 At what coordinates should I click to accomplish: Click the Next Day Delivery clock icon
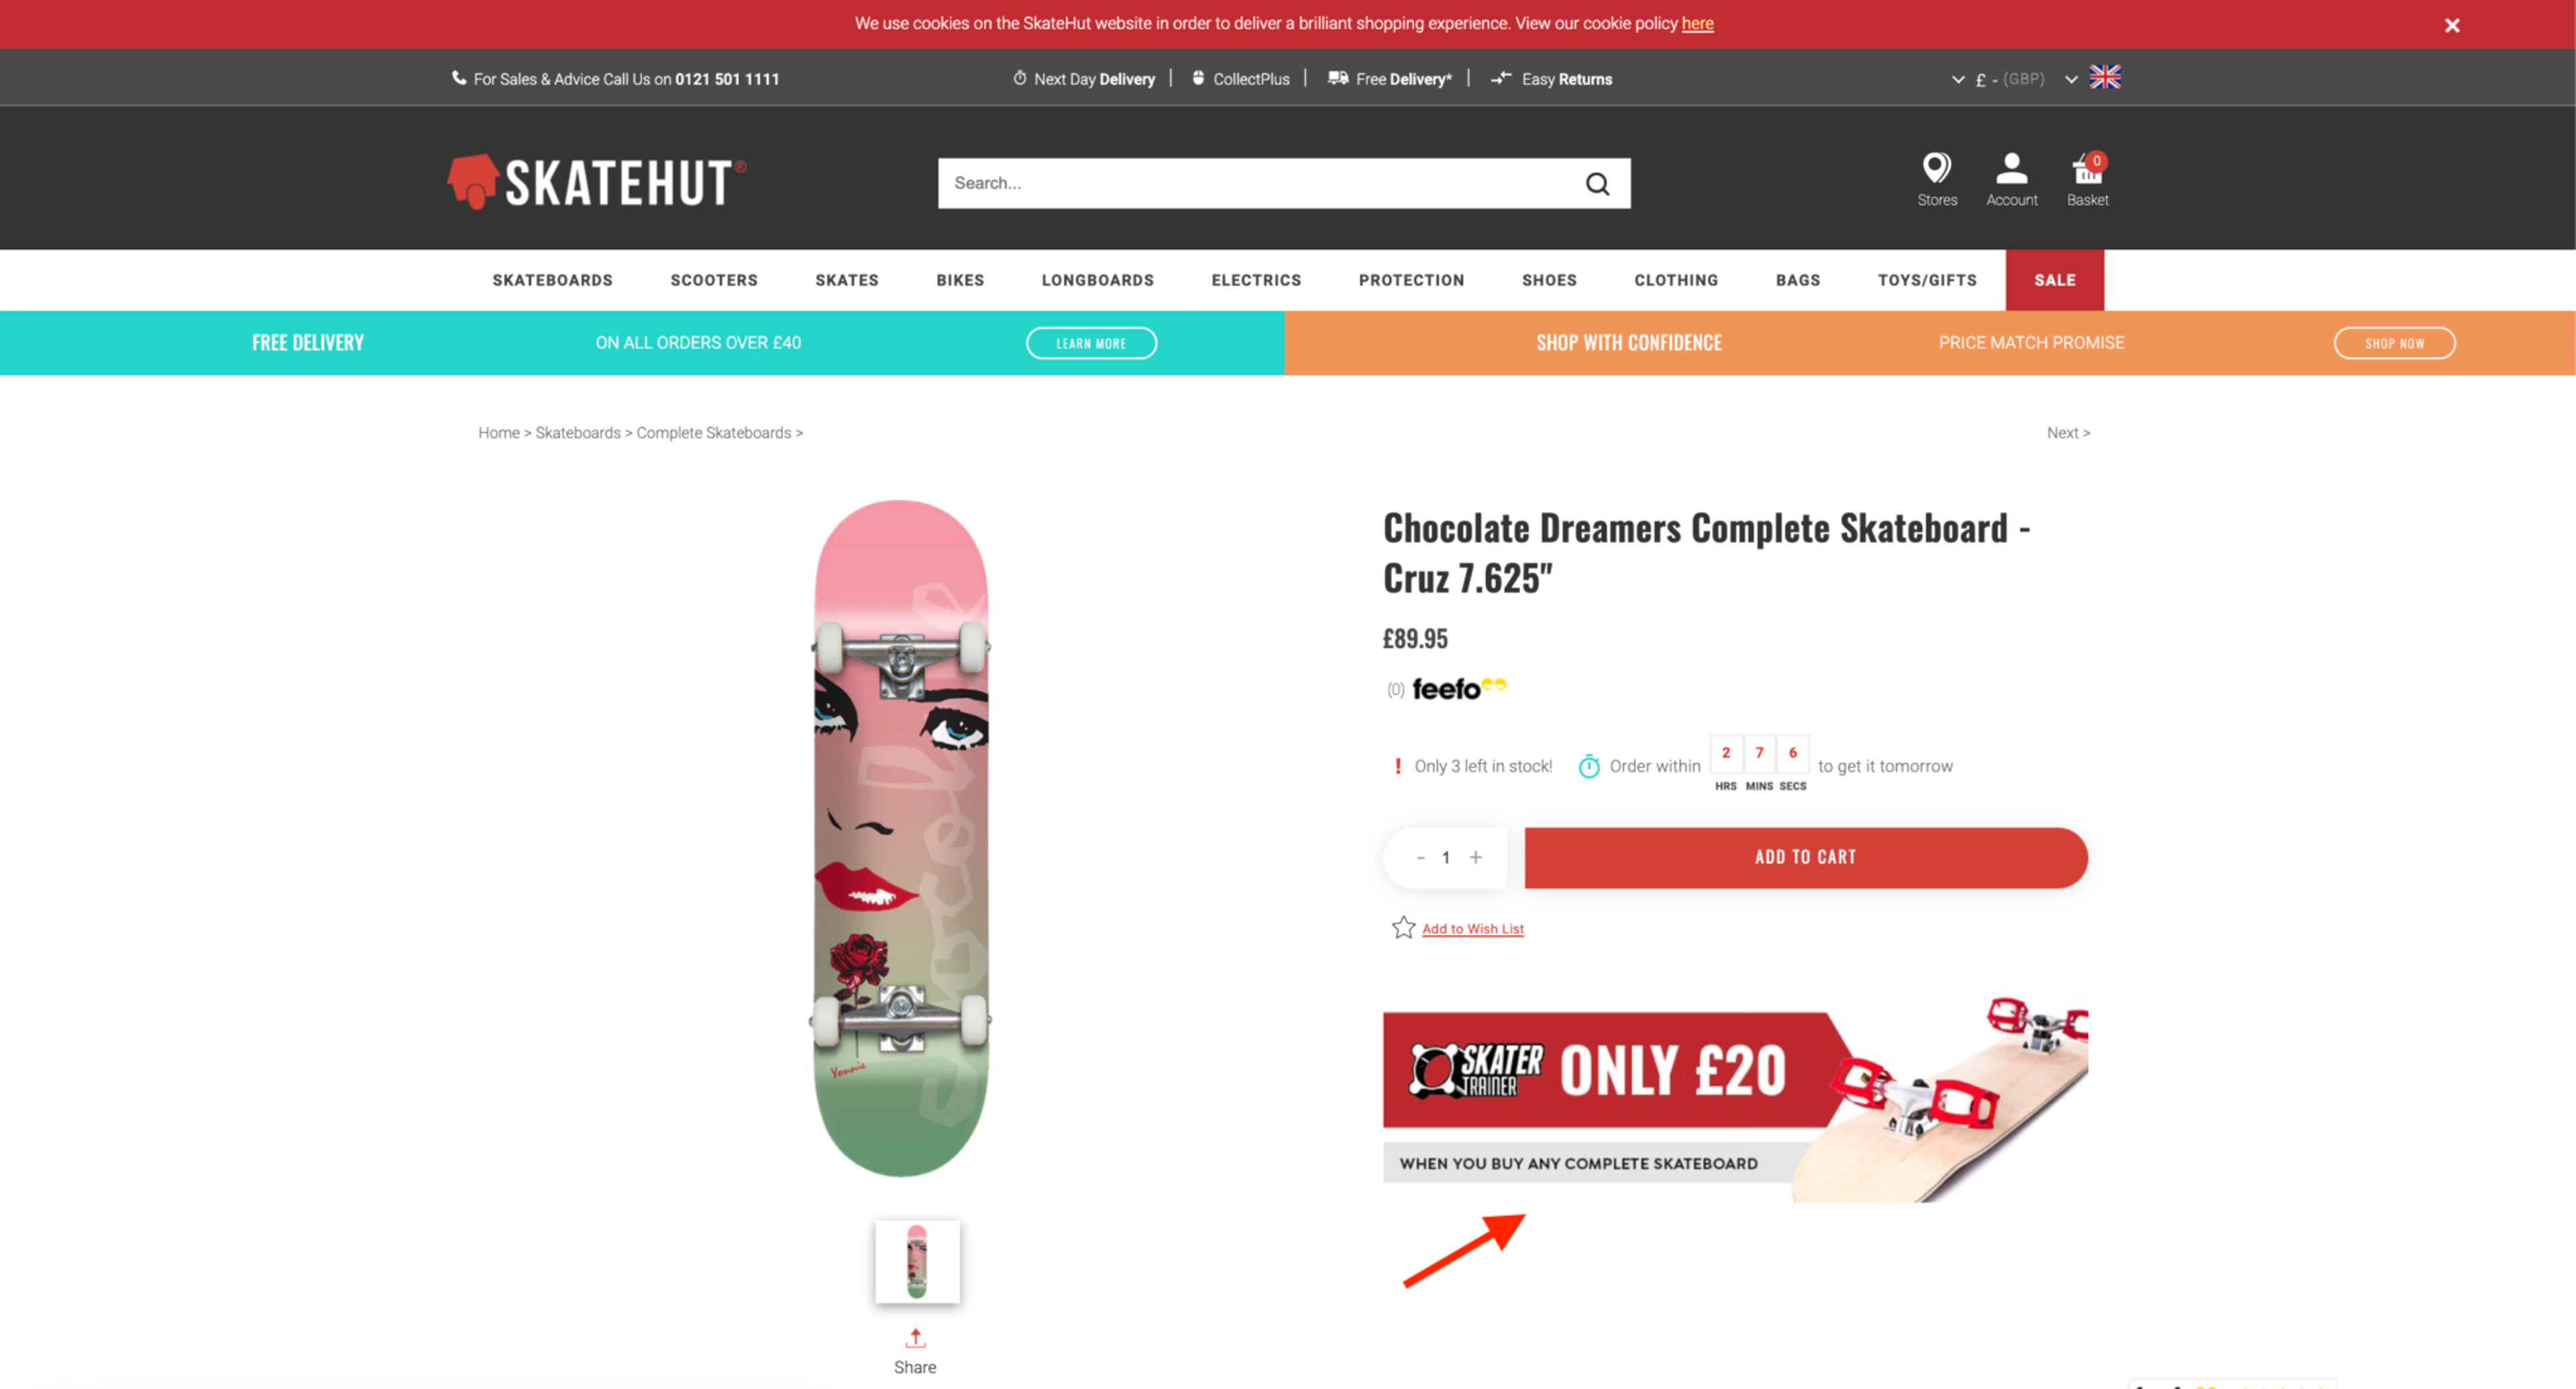1019,78
